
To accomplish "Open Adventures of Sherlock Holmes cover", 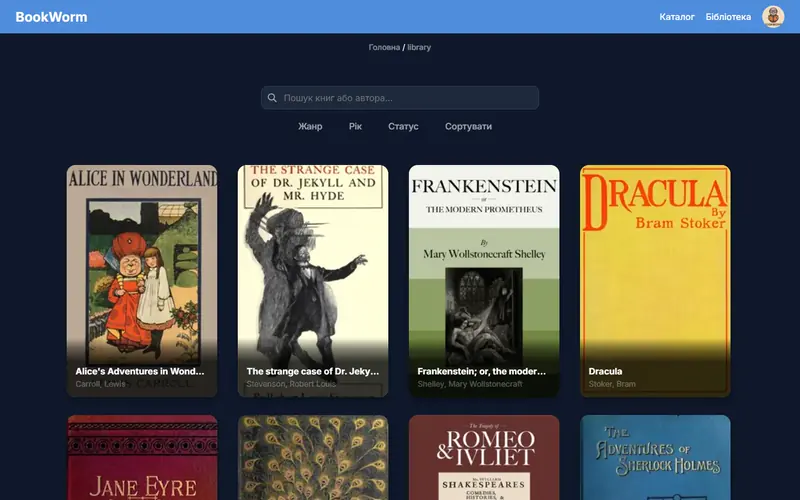I will (x=655, y=458).
